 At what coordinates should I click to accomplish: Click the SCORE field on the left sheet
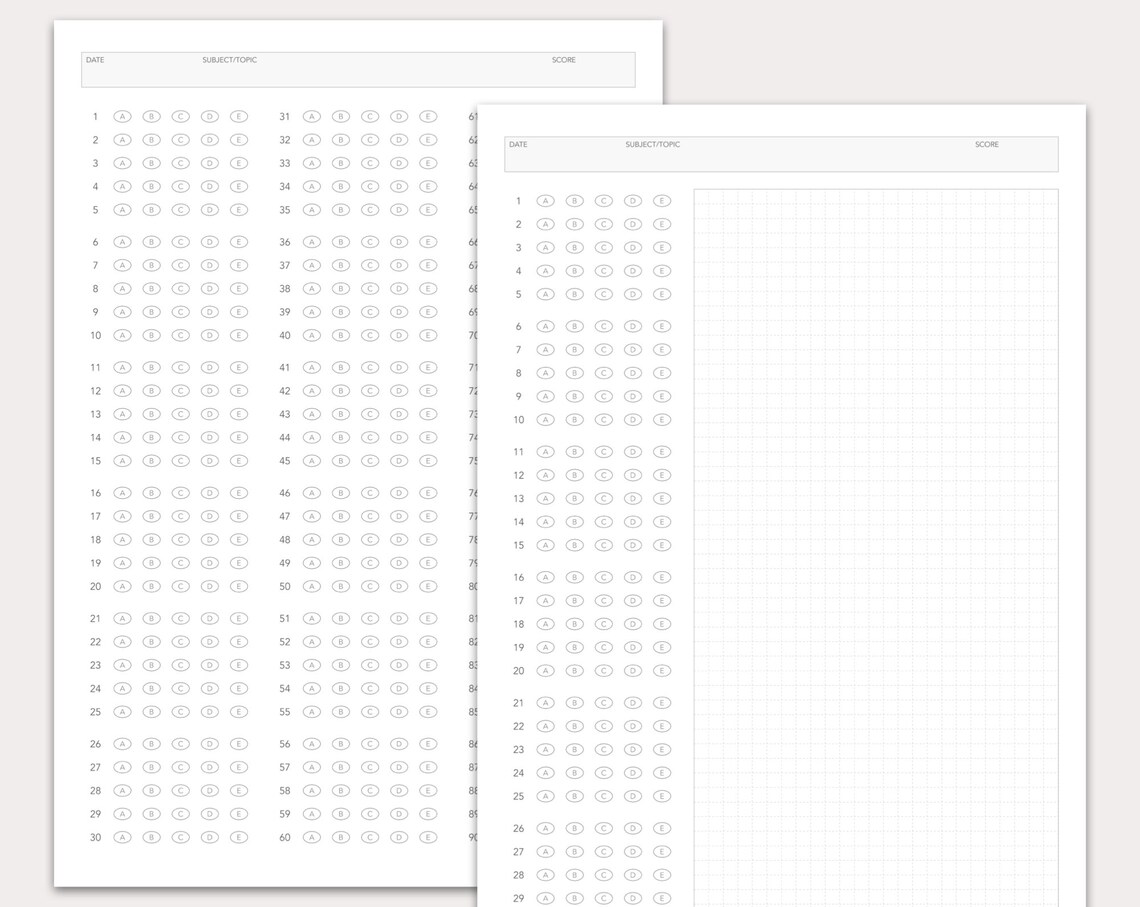coord(590,70)
